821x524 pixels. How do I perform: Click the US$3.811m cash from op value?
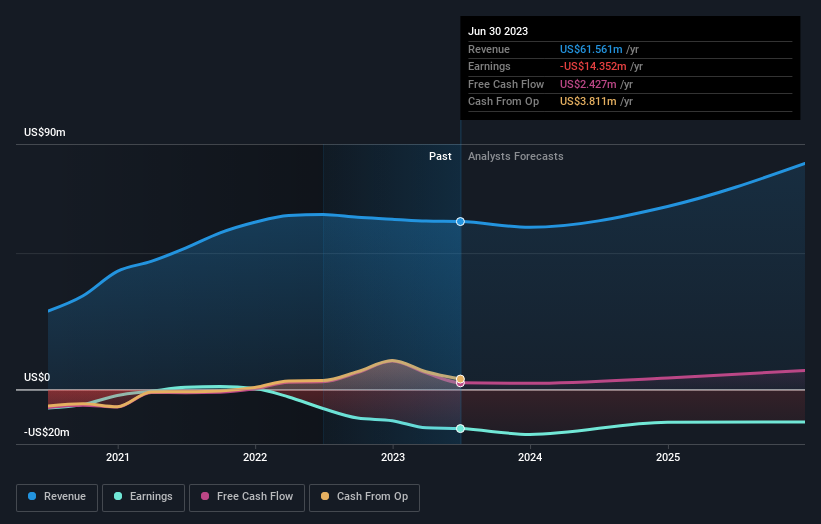point(588,102)
